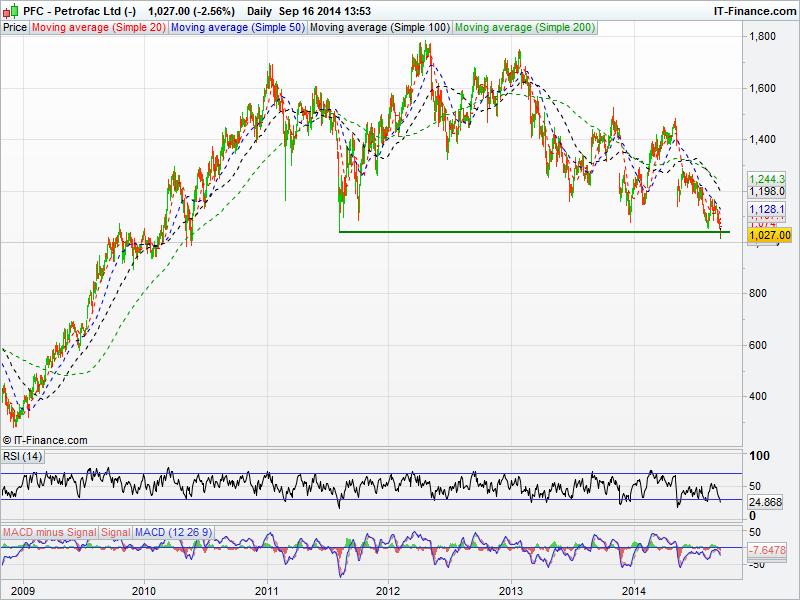Click the IT-Finance.com link at top right
Viewport: 800px width, 600px height.
coord(754,11)
